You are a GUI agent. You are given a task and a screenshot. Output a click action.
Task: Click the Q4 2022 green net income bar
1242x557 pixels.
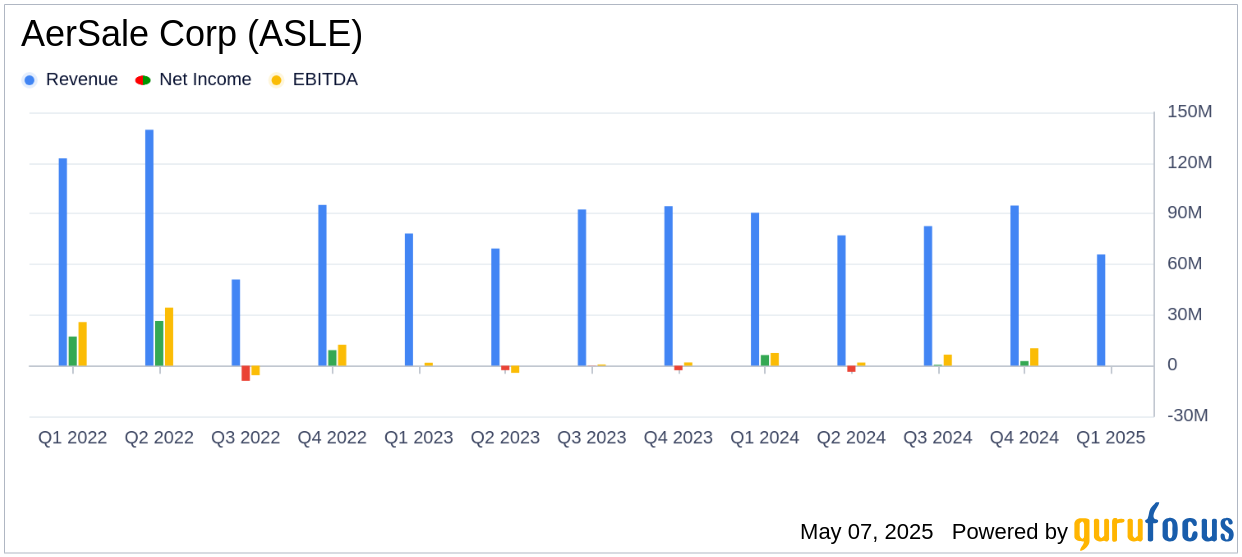[x=332, y=358]
